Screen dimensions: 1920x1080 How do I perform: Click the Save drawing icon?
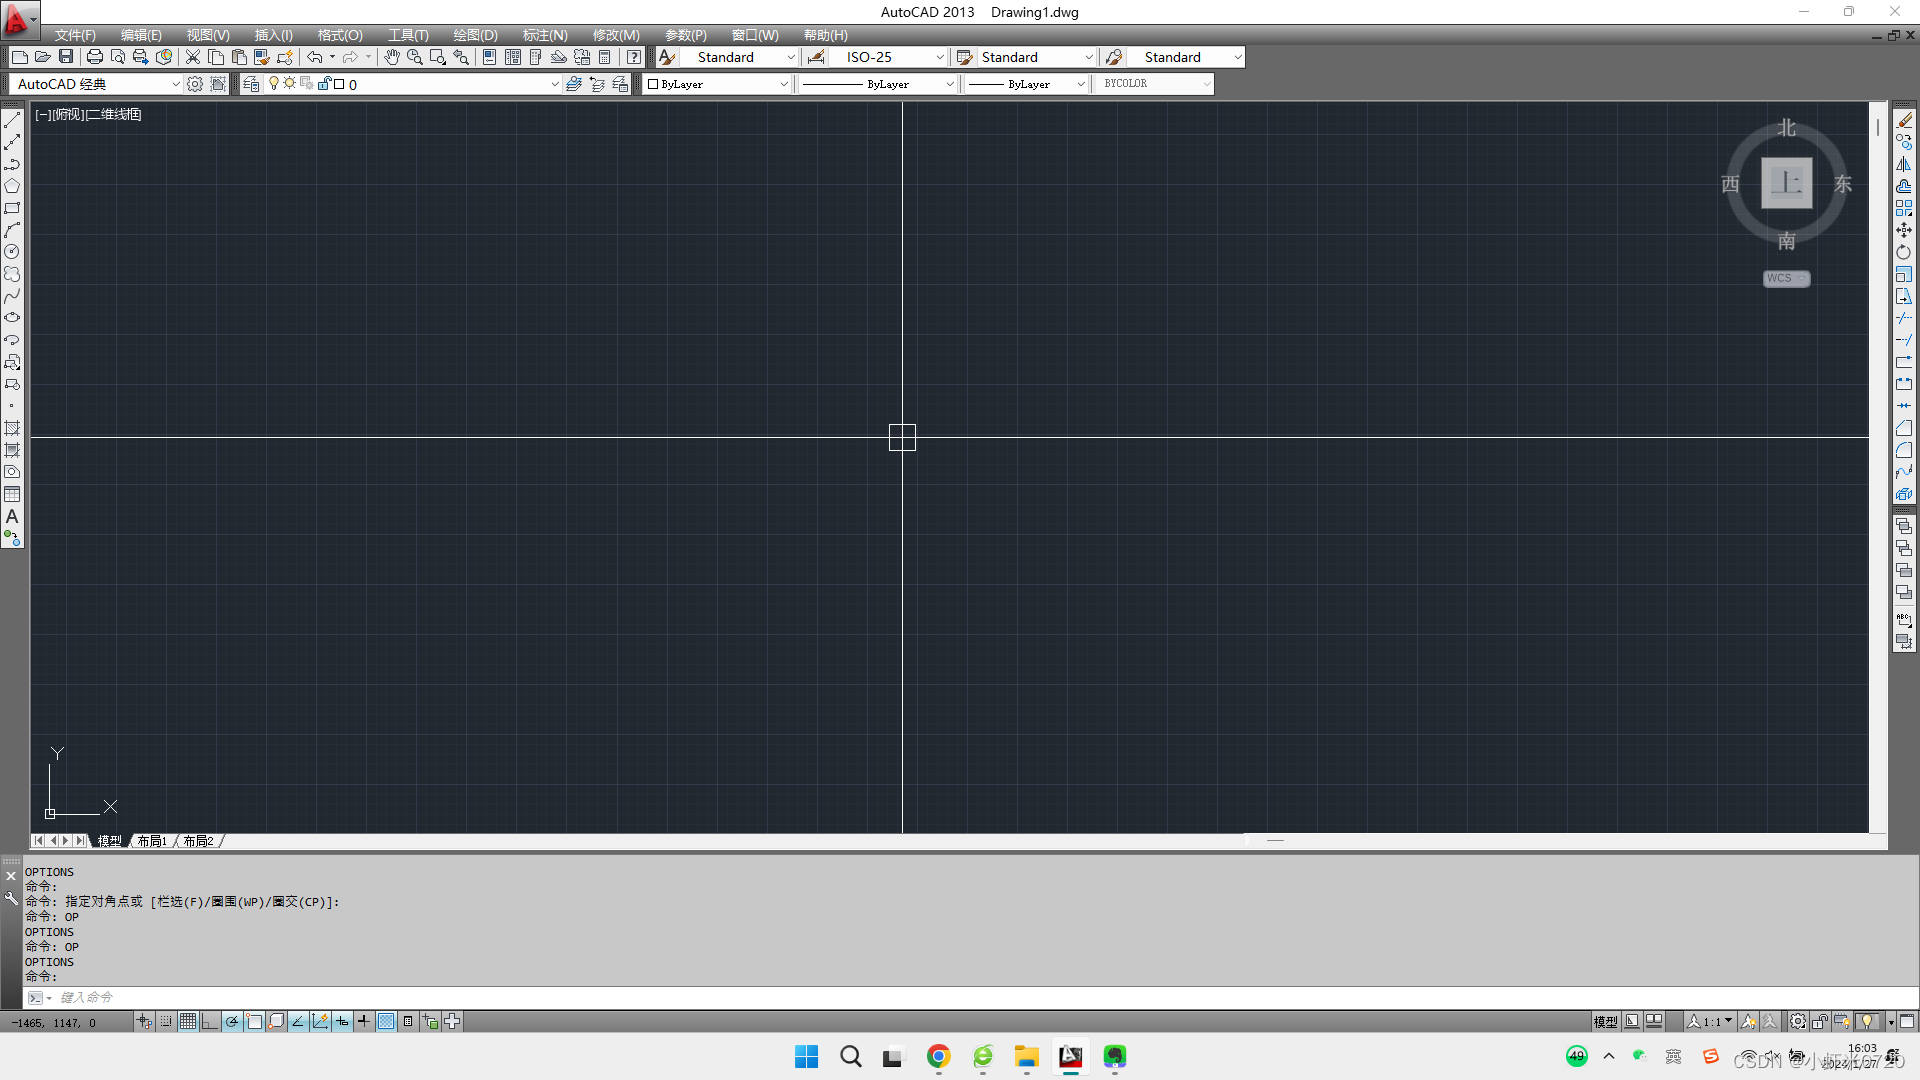(x=66, y=57)
